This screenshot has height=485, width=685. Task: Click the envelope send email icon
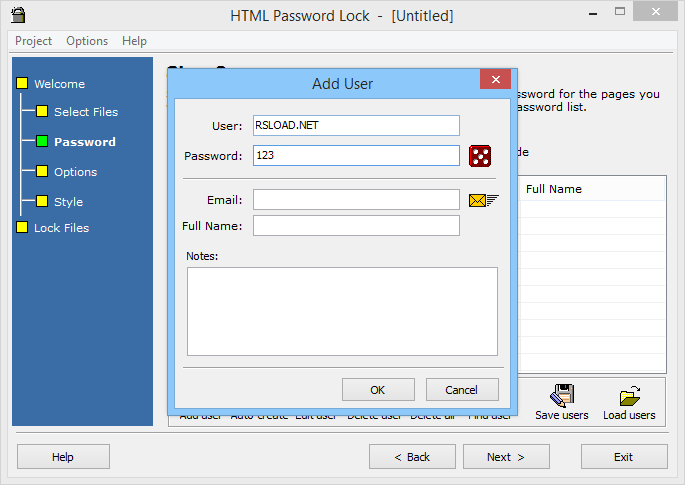483,200
